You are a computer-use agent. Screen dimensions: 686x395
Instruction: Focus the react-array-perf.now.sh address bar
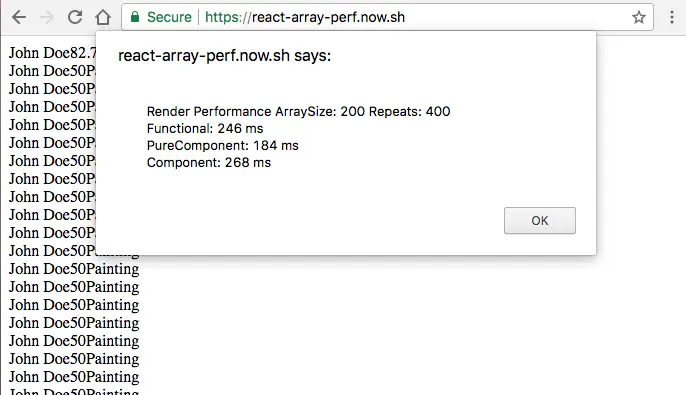387,17
